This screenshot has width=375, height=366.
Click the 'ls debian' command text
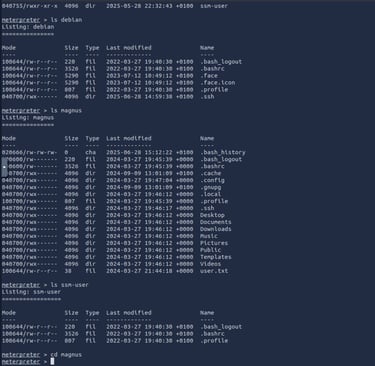[66, 20]
